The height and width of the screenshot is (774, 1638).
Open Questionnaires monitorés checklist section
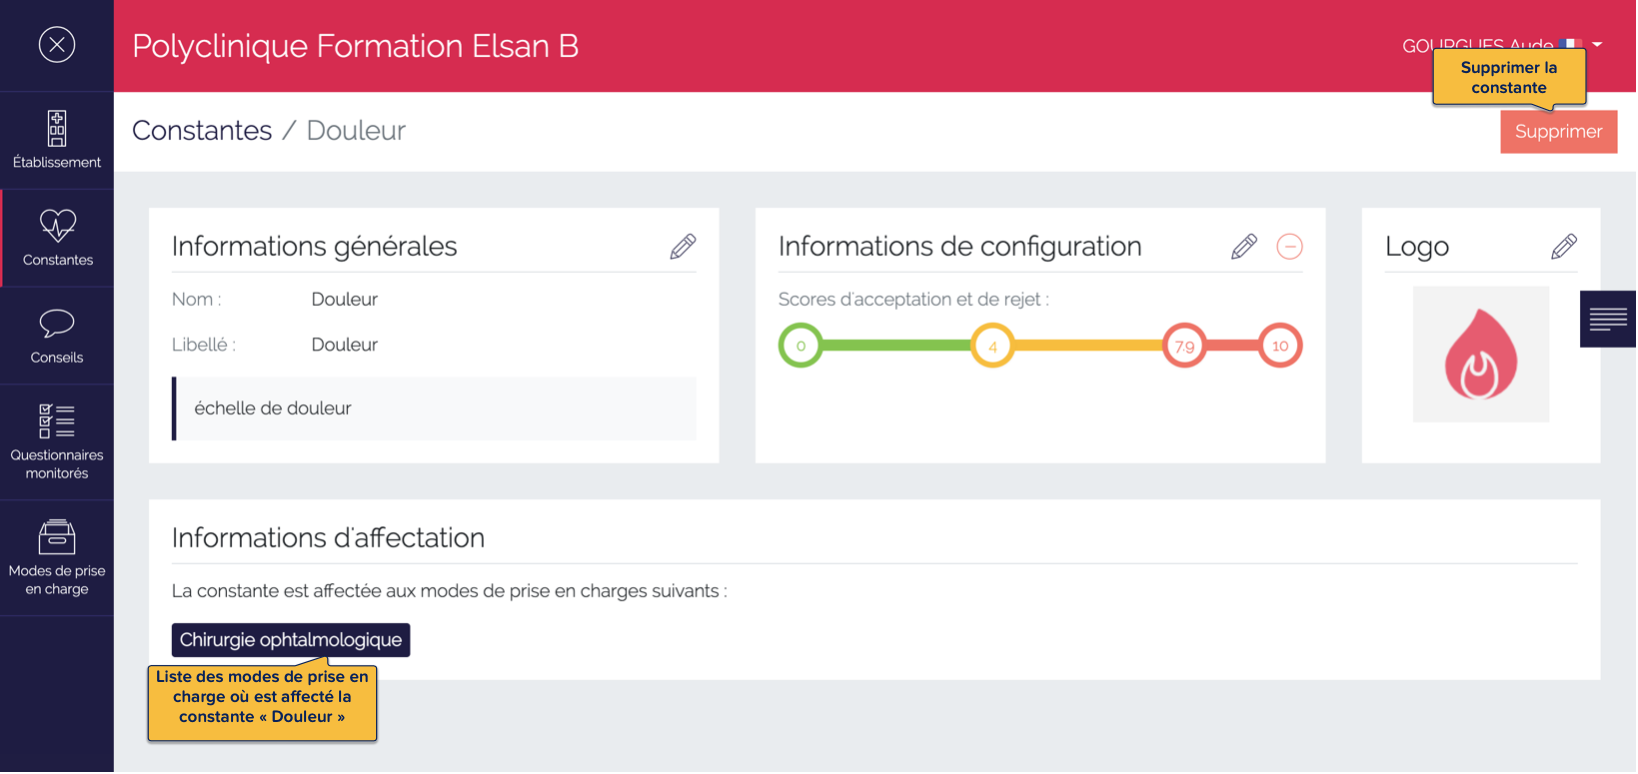tap(57, 441)
